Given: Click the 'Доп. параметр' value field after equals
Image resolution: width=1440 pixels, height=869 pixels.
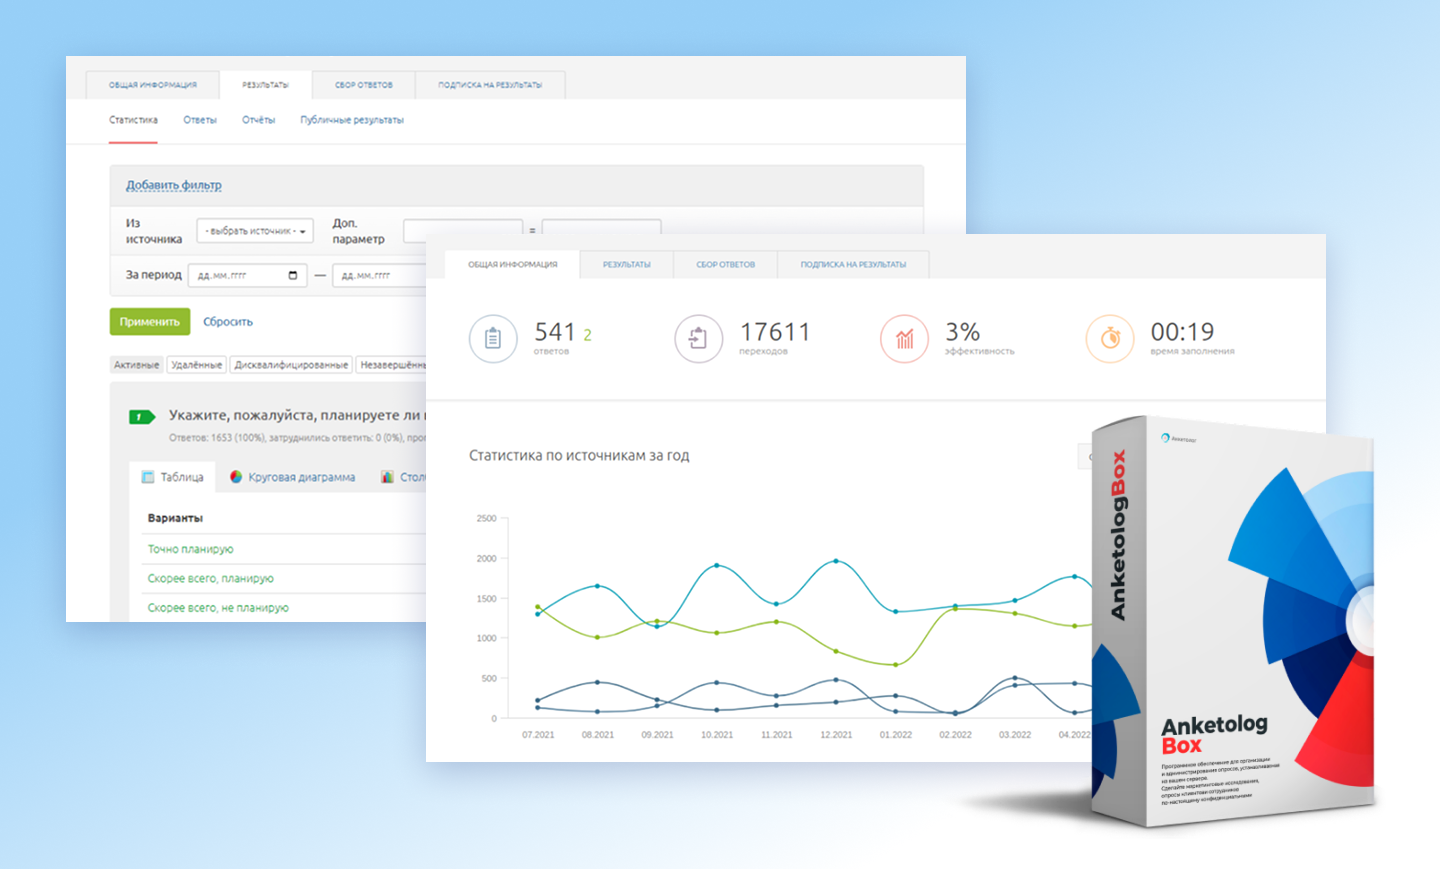Looking at the screenshot, I should [601, 228].
